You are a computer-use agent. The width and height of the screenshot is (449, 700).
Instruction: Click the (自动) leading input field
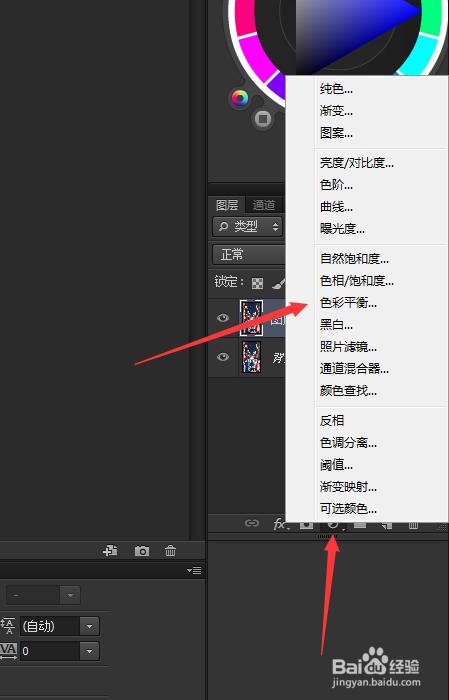(50, 626)
